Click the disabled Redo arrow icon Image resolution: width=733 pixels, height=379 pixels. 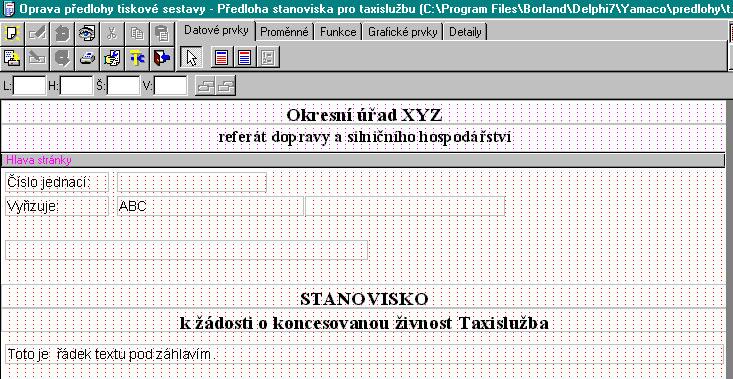pyautogui.click(x=63, y=58)
